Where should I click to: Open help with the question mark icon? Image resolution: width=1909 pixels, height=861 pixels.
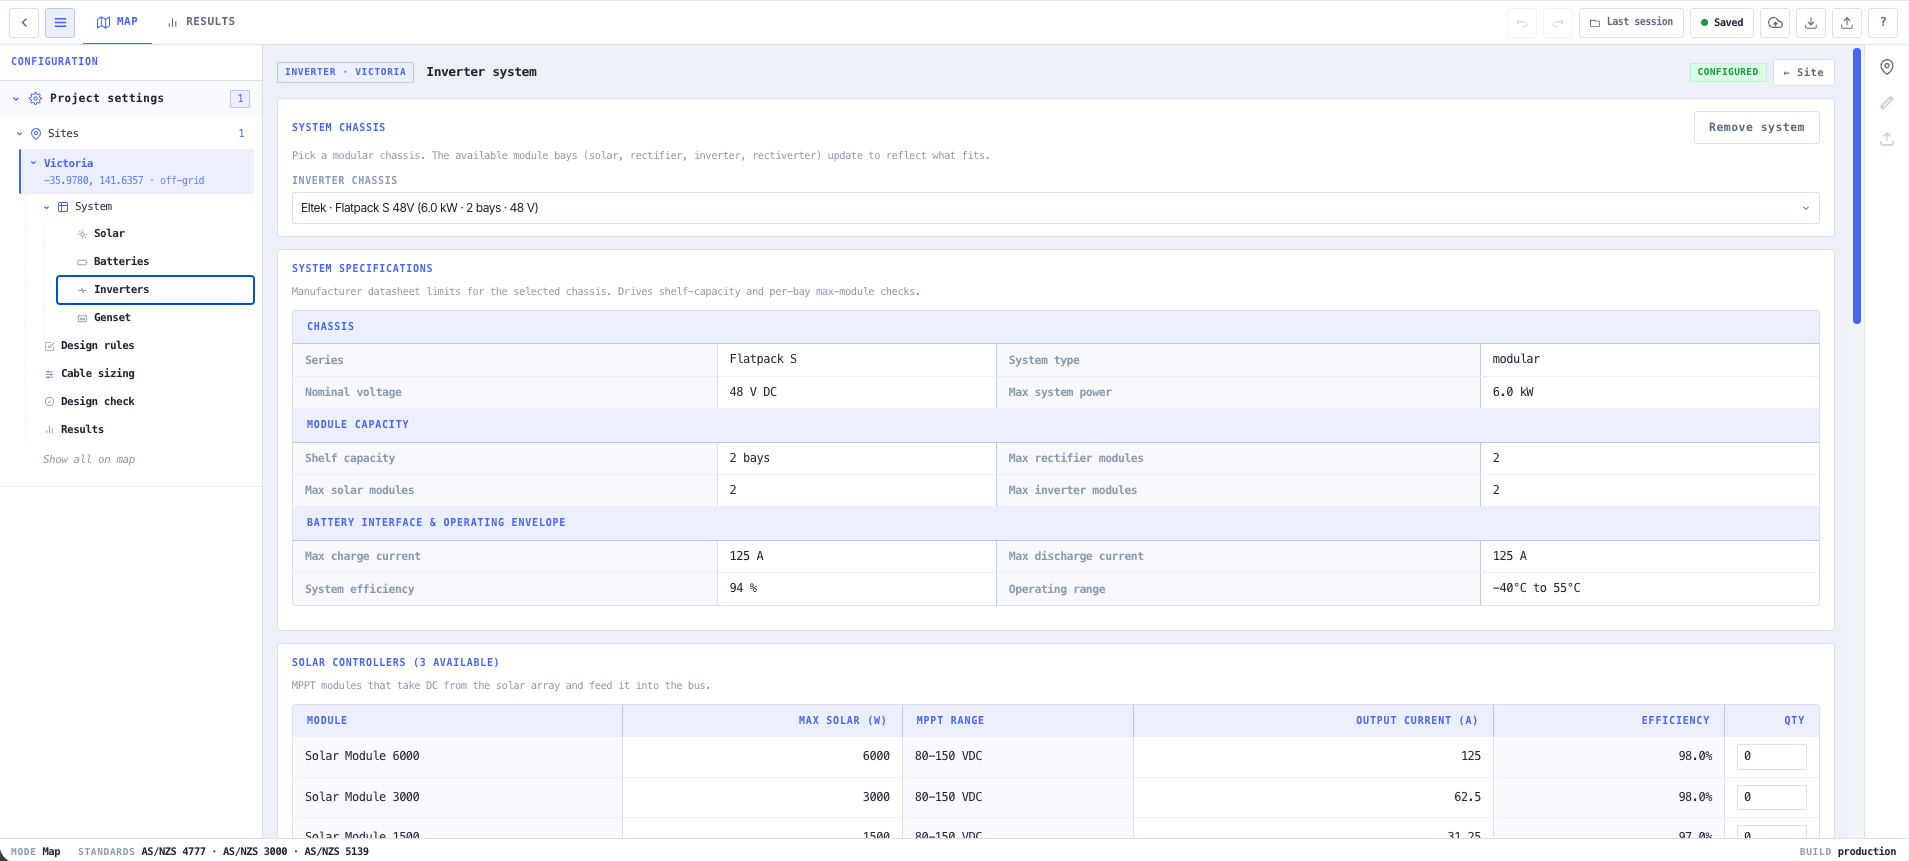pos(1883,23)
